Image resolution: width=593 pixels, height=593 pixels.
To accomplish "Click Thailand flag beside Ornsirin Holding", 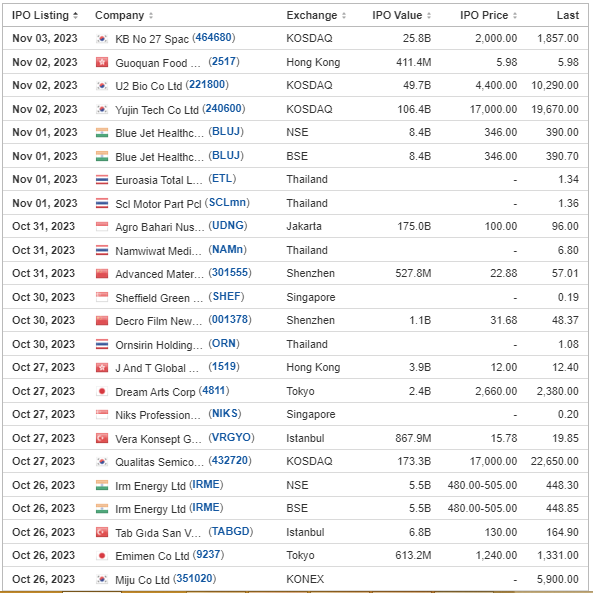I will (102, 345).
